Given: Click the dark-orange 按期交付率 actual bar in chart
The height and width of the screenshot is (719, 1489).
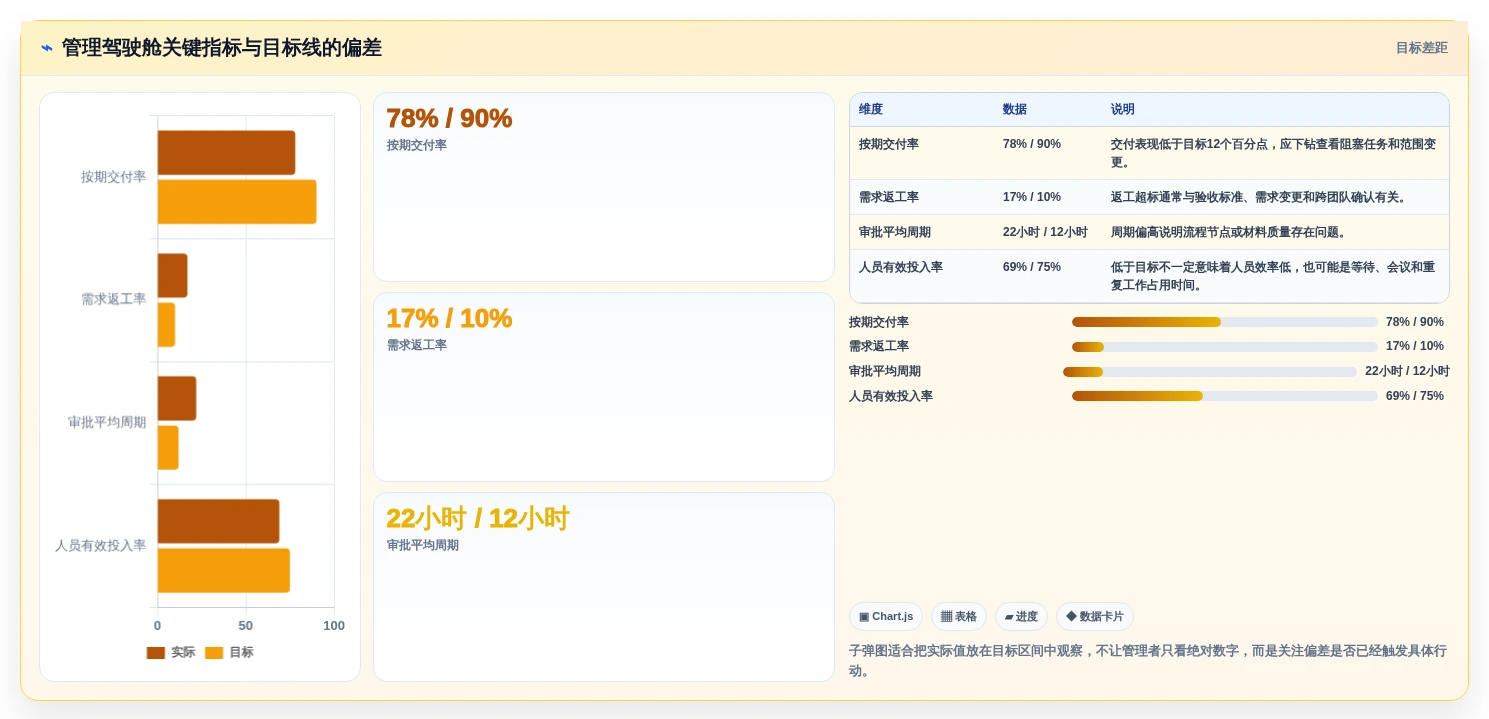Looking at the screenshot, I should [x=226, y=153].
